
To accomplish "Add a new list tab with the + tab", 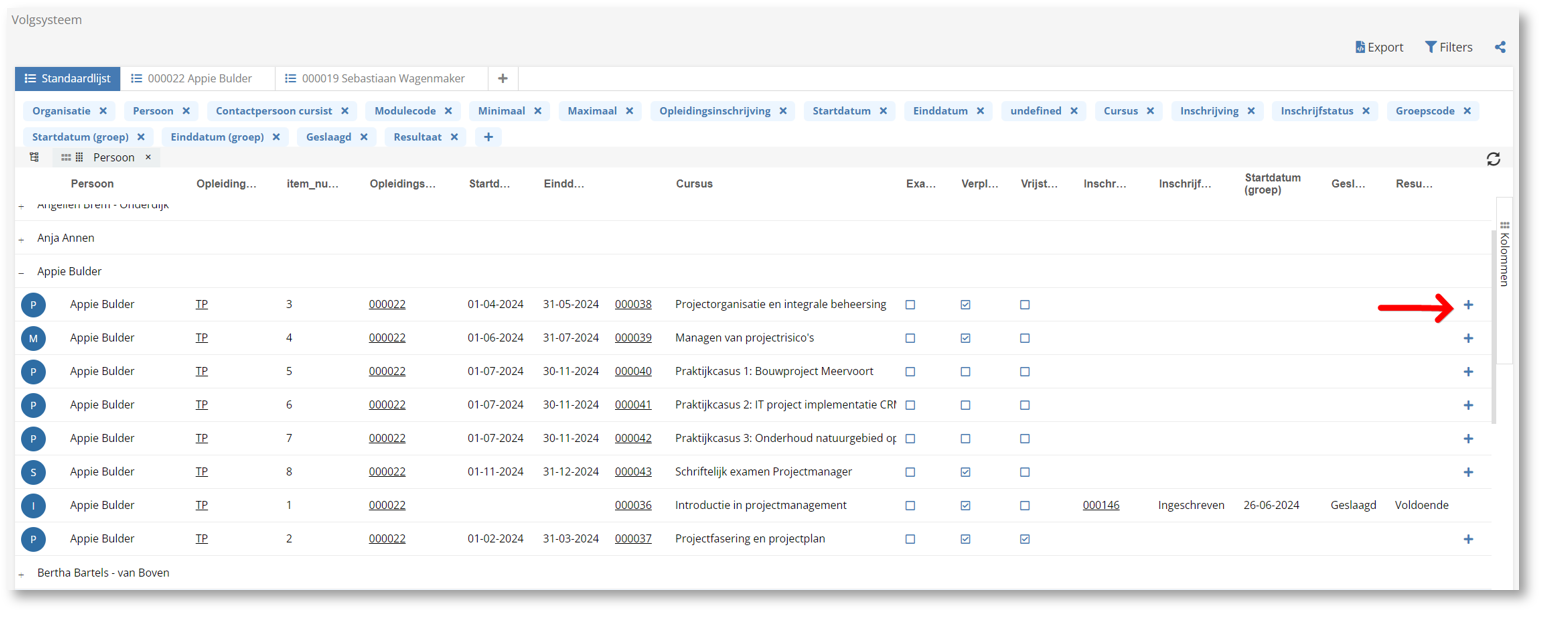I will coord(503,78).
